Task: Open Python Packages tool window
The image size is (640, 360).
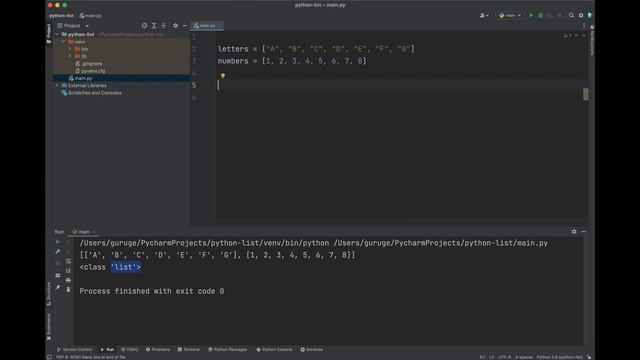Action: [x=228, y=350]
